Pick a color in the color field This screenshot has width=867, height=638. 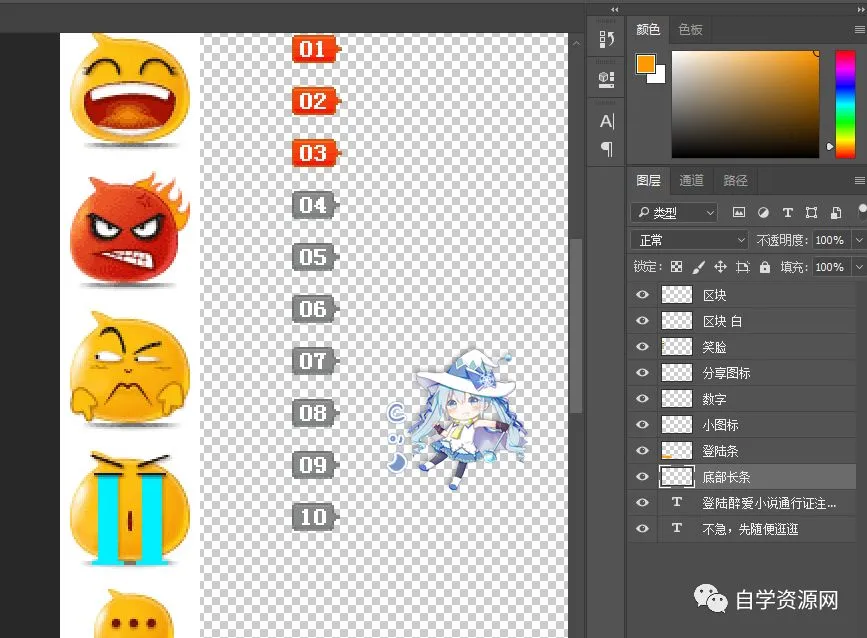coord(745,104)
